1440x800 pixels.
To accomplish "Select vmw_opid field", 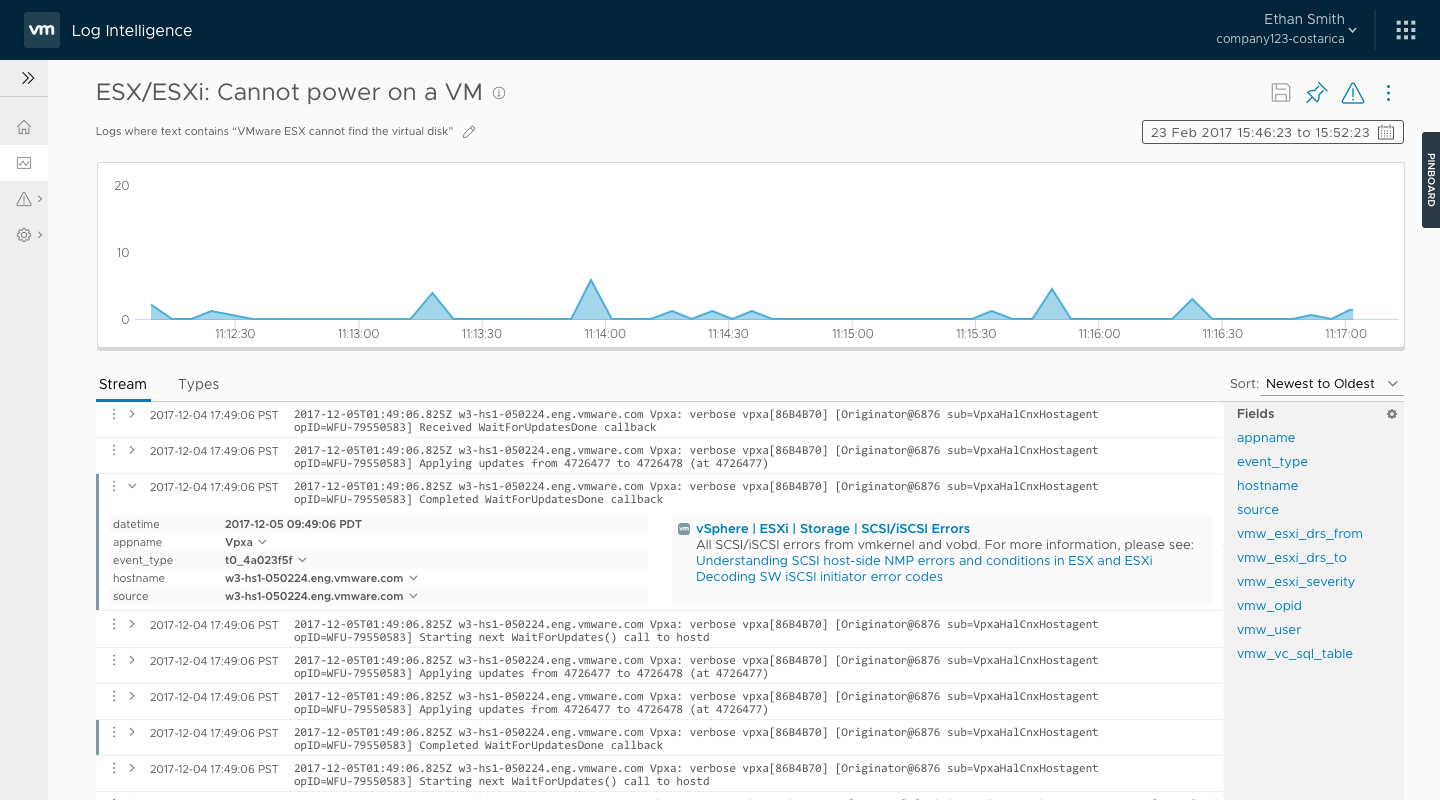I will (1270, 606).
